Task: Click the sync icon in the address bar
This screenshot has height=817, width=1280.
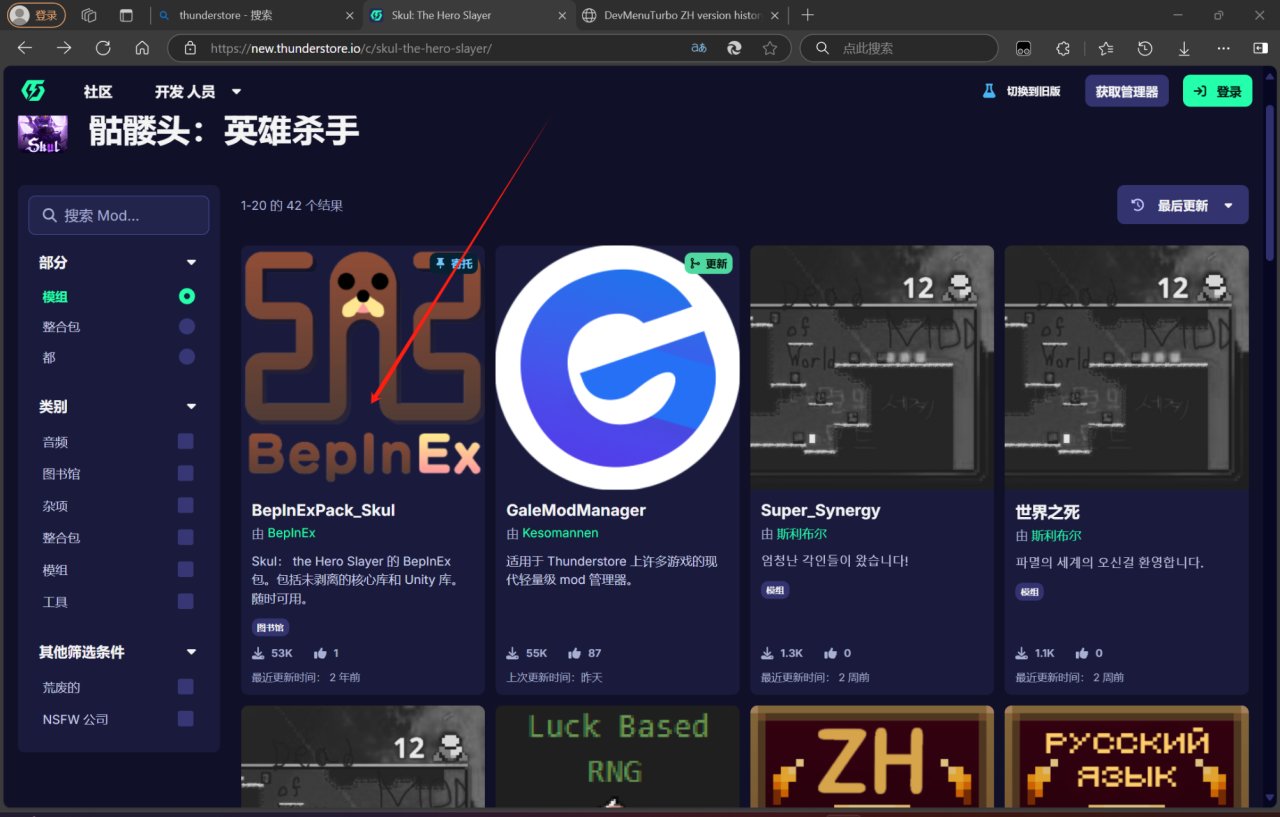Action: (734, 48)
